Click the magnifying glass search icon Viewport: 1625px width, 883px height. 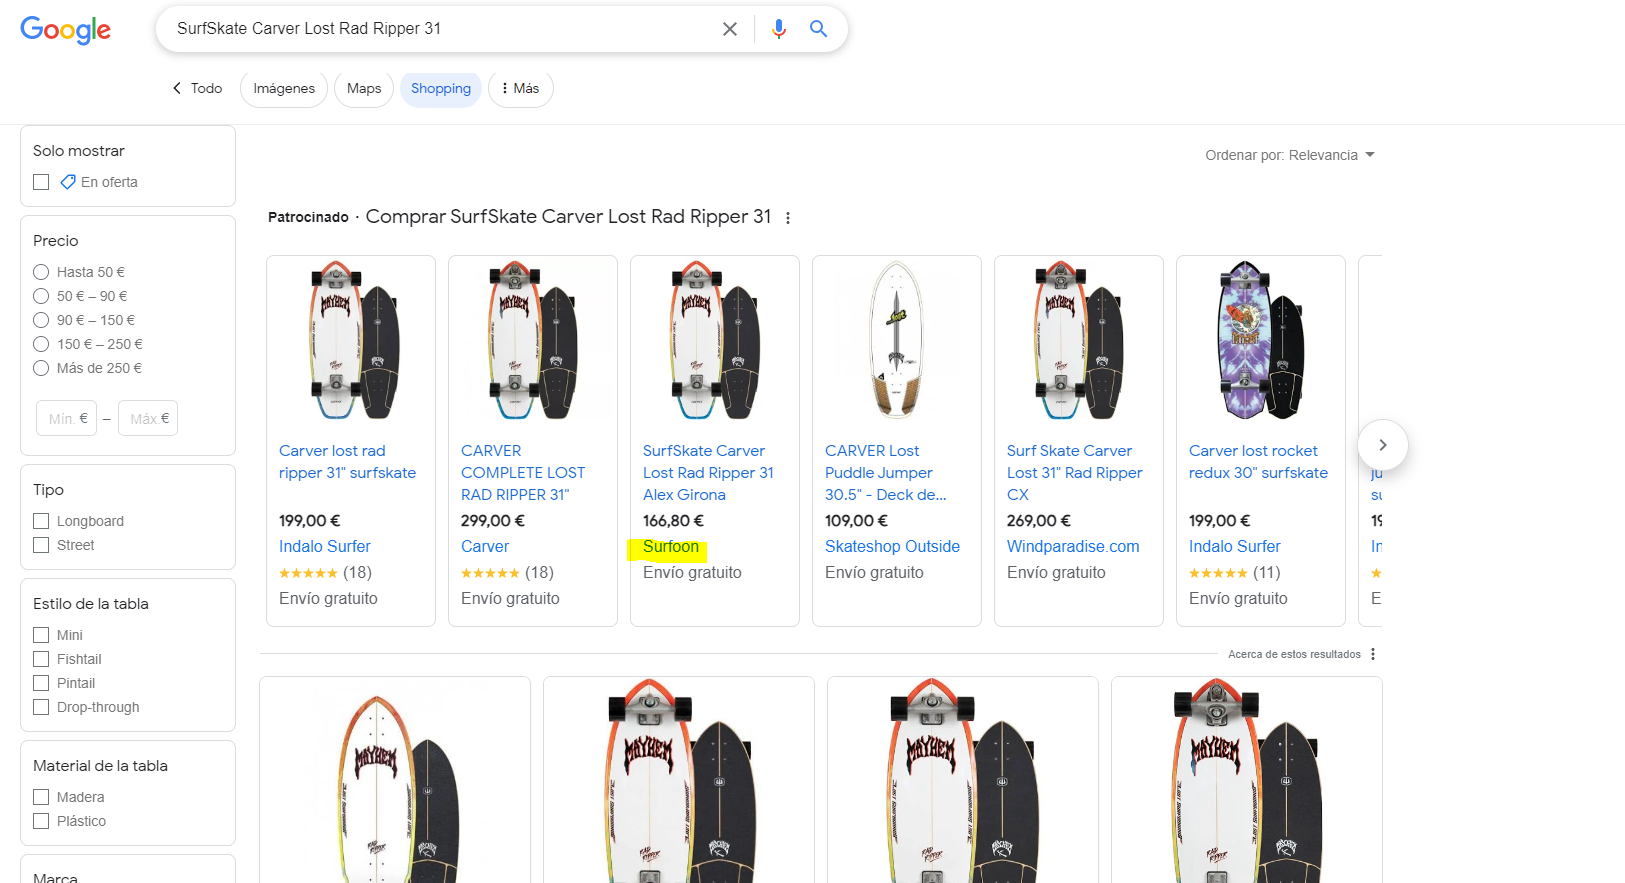click(x=818, y=29)
